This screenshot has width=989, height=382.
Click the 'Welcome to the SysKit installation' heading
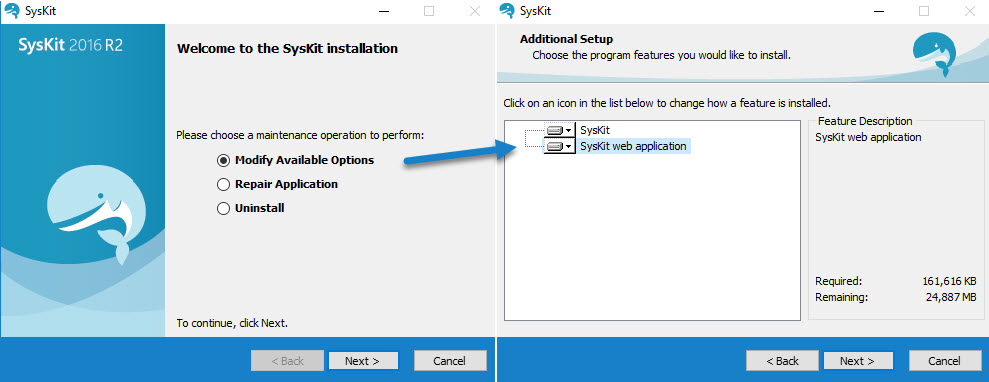click(288, 48)
